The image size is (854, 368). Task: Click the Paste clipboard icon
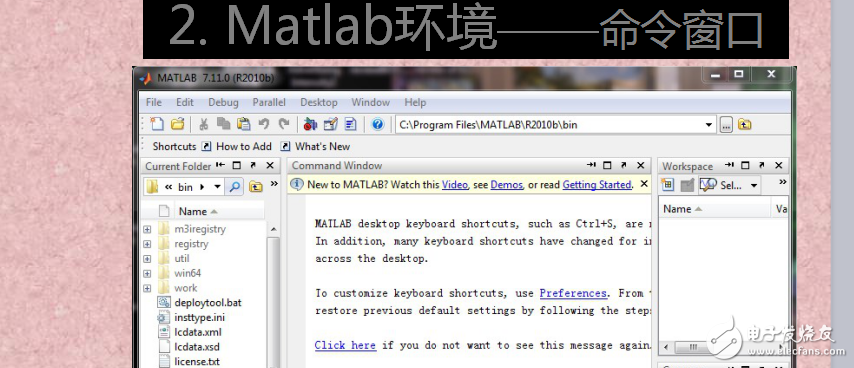pos(243,124)
